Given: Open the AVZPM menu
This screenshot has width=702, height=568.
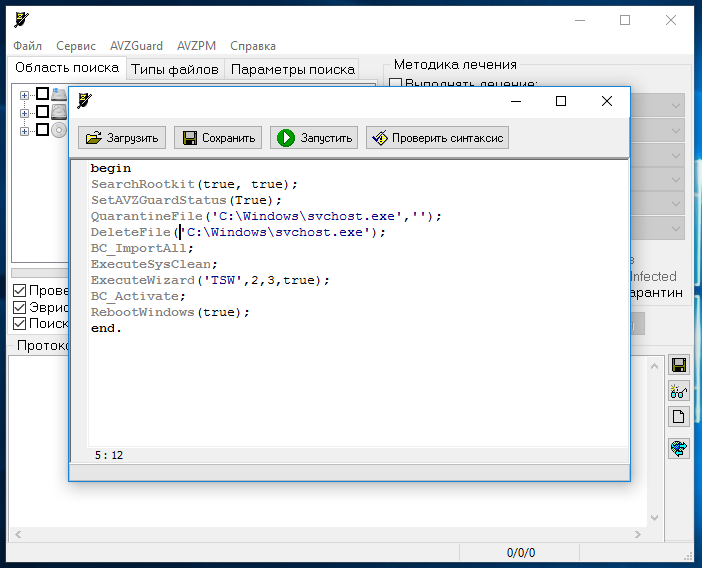Looking at the screenshot, I should 196,46.
